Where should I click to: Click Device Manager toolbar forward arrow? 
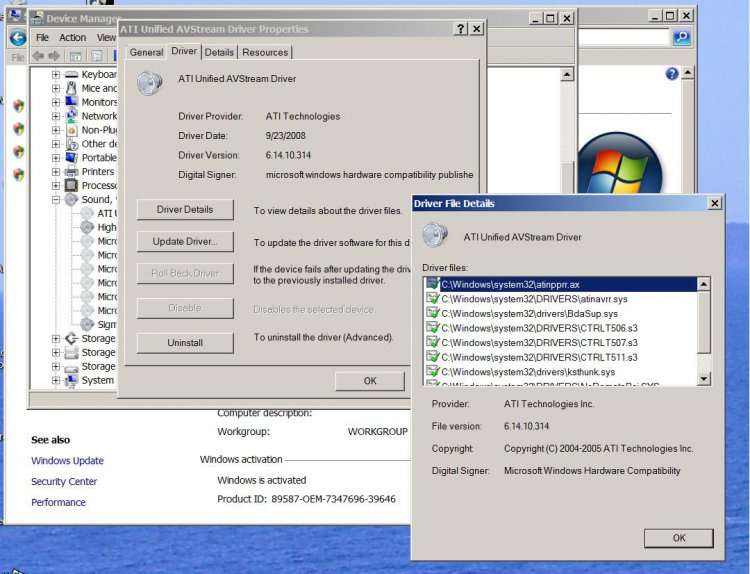click(54, 56)
